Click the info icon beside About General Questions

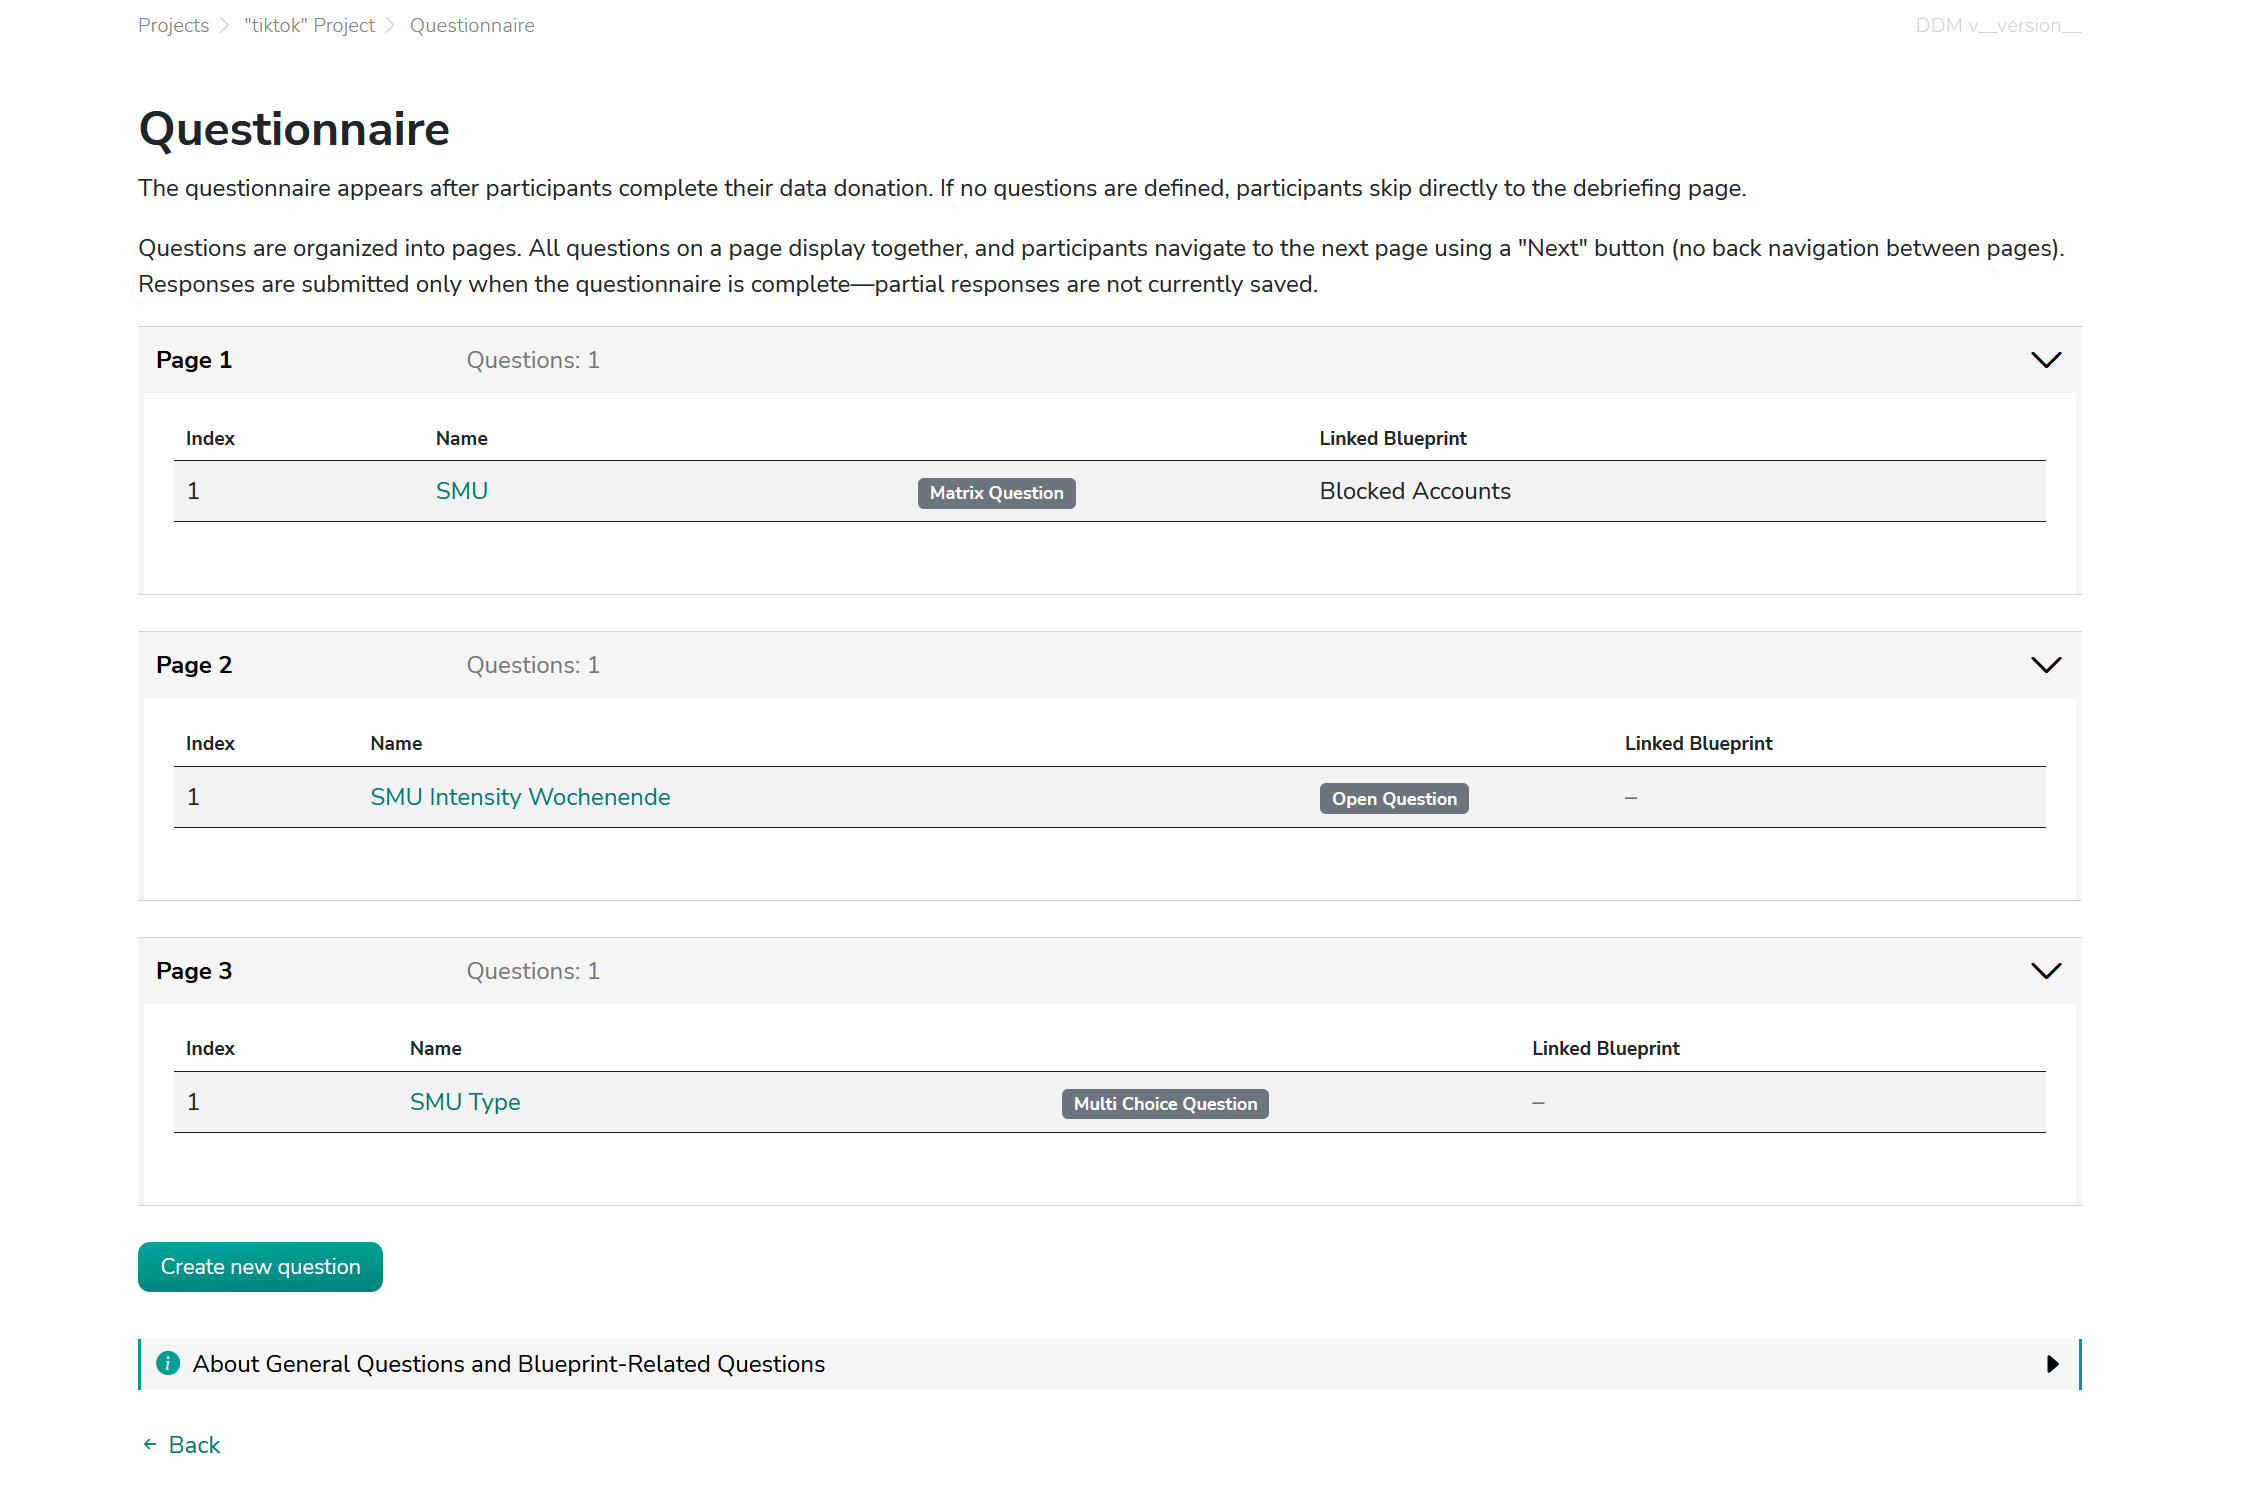pyautogui.click(x=168, y=1363)
